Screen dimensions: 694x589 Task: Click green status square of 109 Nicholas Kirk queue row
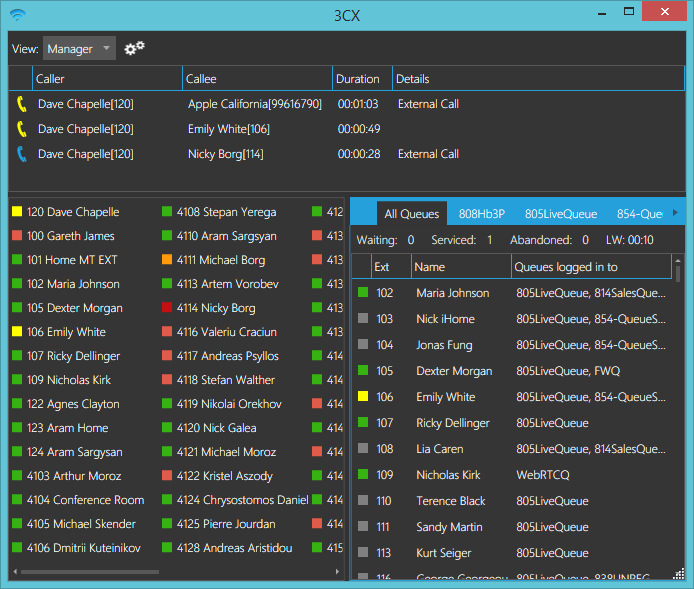363,474
